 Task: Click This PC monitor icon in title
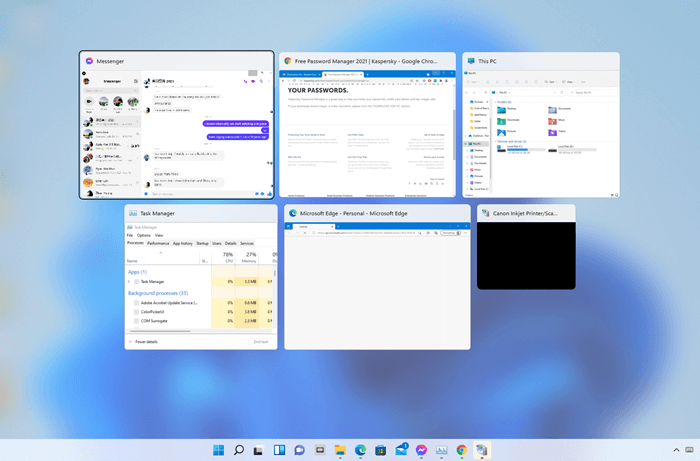point(471,61)
